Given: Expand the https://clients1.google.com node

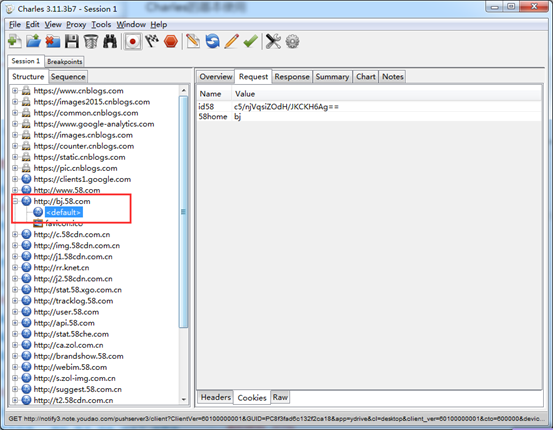Looking at the screenshot, I should 15,179.
